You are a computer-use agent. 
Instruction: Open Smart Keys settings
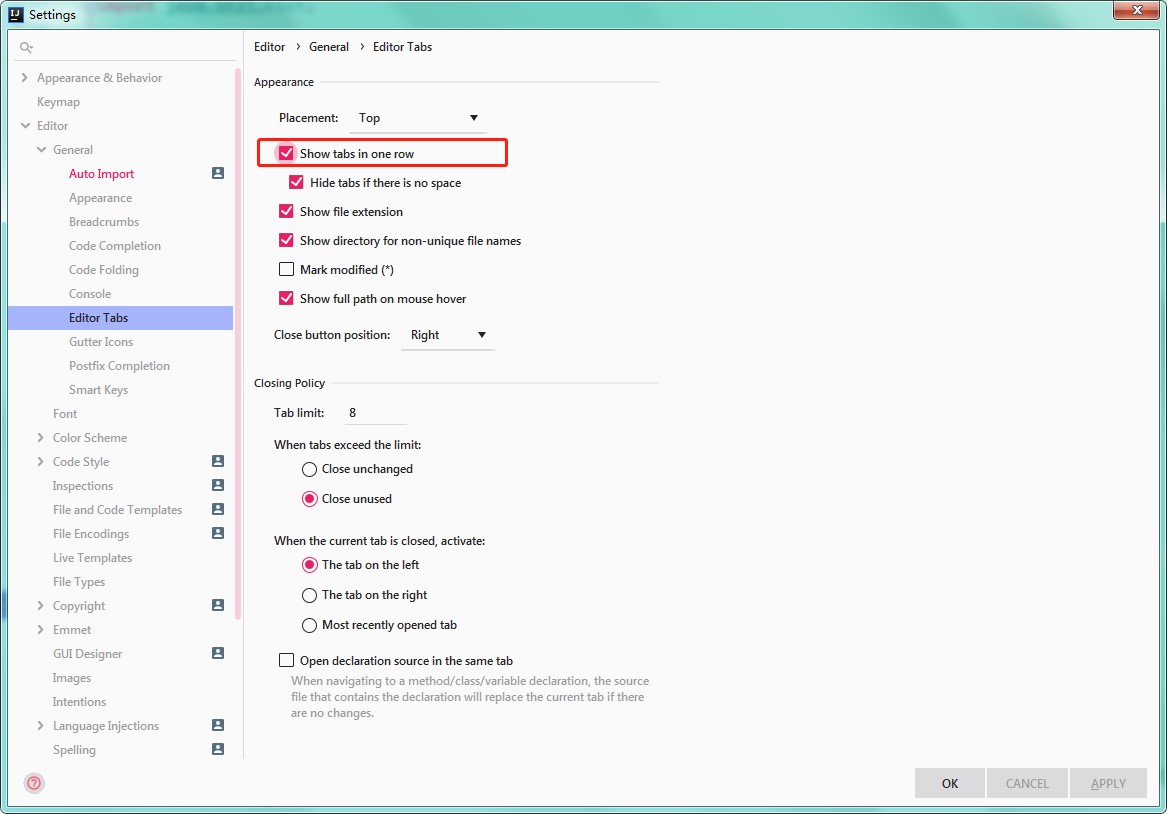click(x=98, y=390)
